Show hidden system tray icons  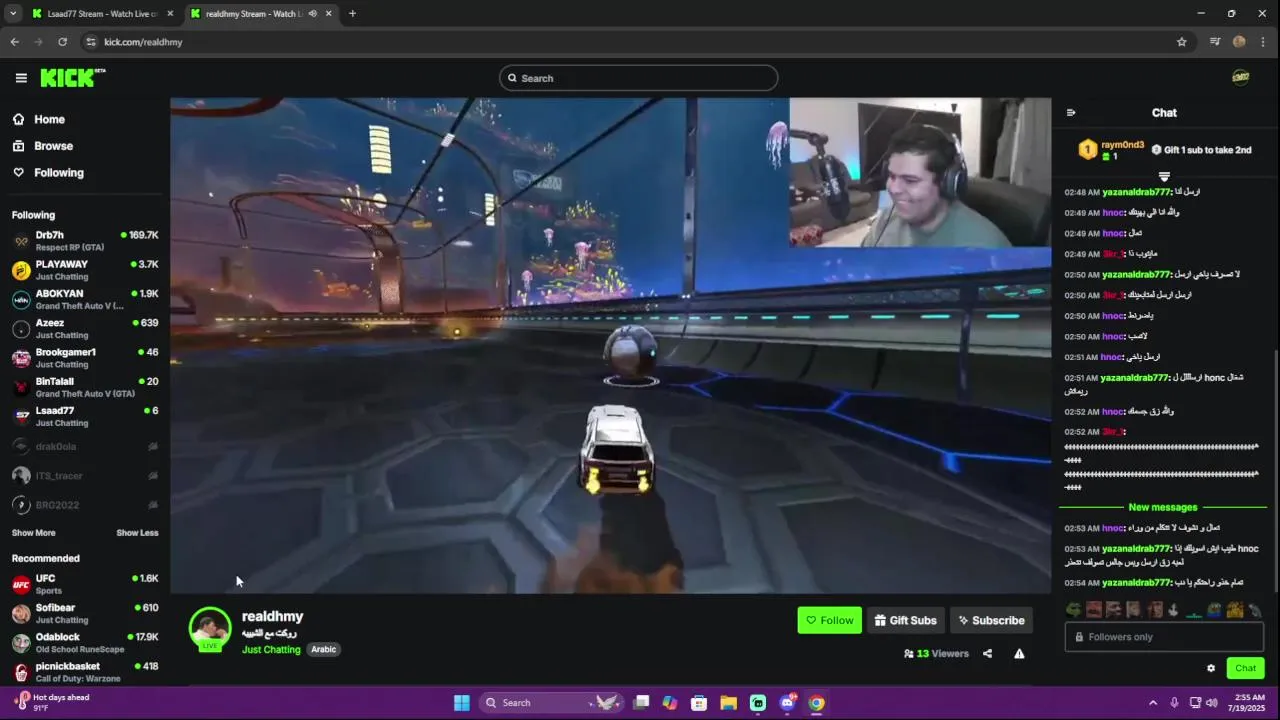1152,703
